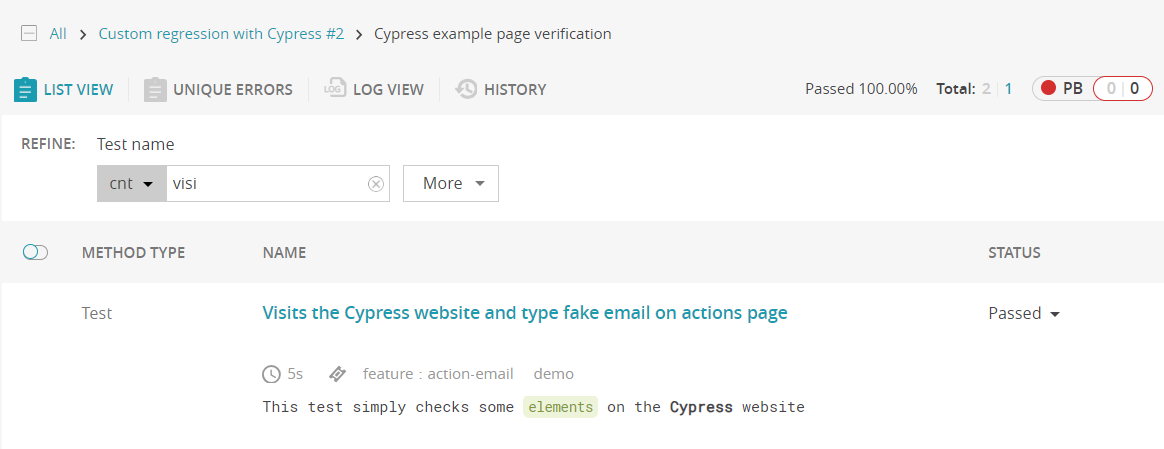Open the Visits the Cypress website test item
Image resolution: width=1164 pixels, height=449 pixels.
tap(525, 313)
